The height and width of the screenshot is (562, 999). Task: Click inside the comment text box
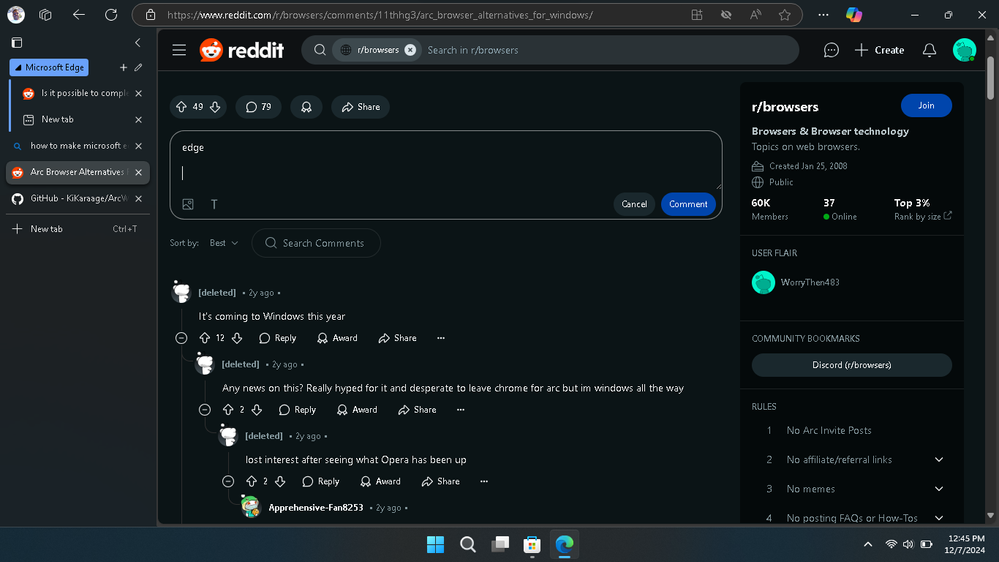tap(446, 161)
